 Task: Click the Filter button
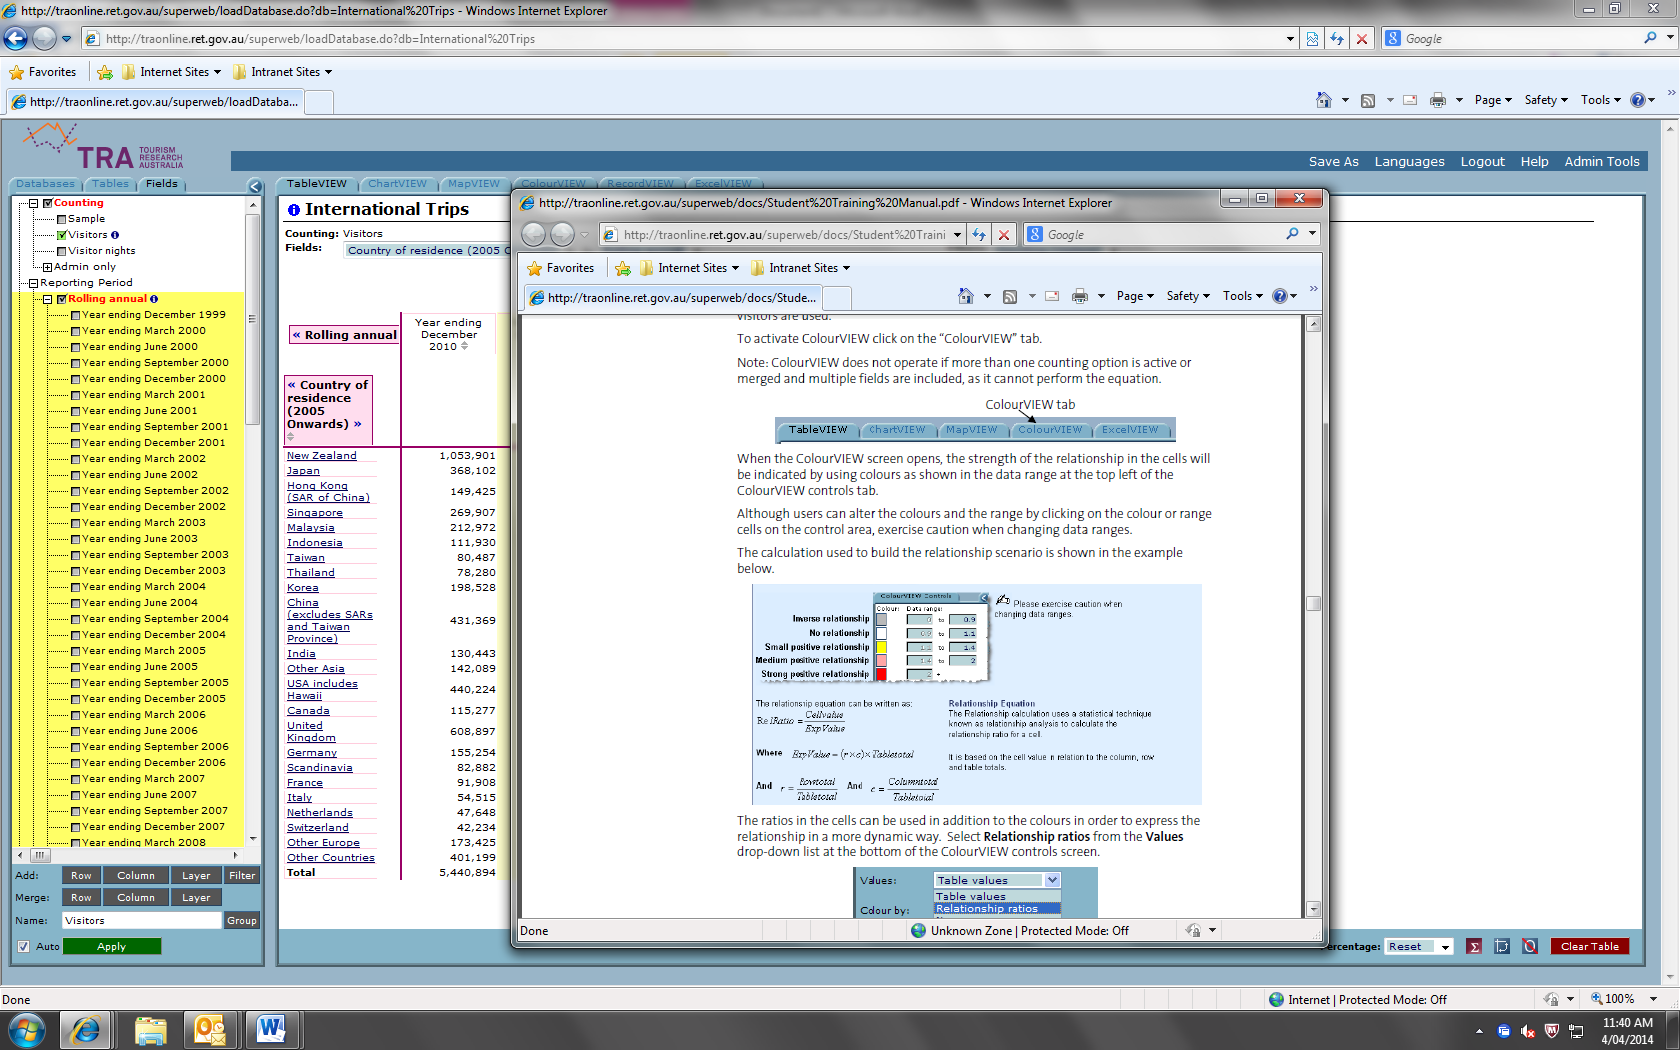click(242, 876)
